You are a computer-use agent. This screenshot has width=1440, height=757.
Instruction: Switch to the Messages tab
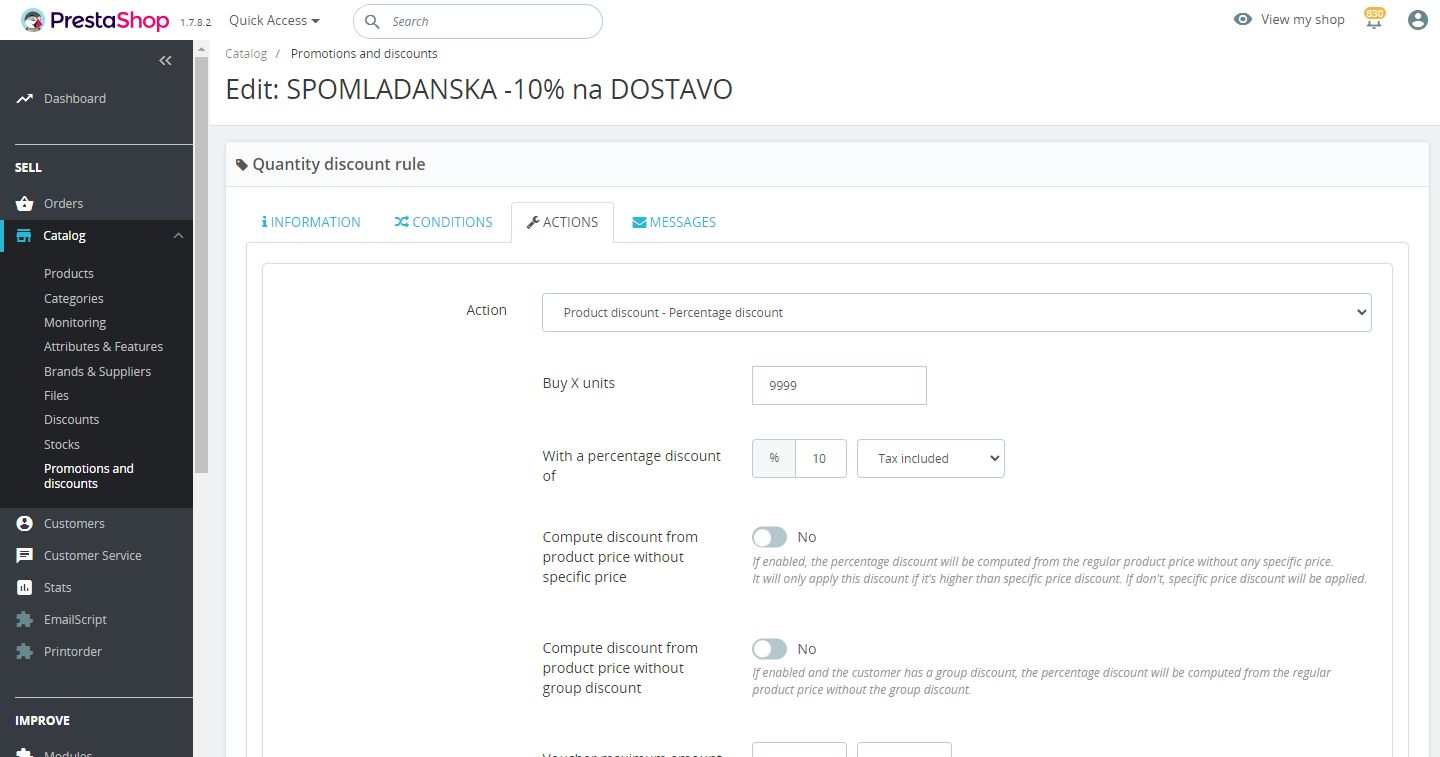click(674, 222)
